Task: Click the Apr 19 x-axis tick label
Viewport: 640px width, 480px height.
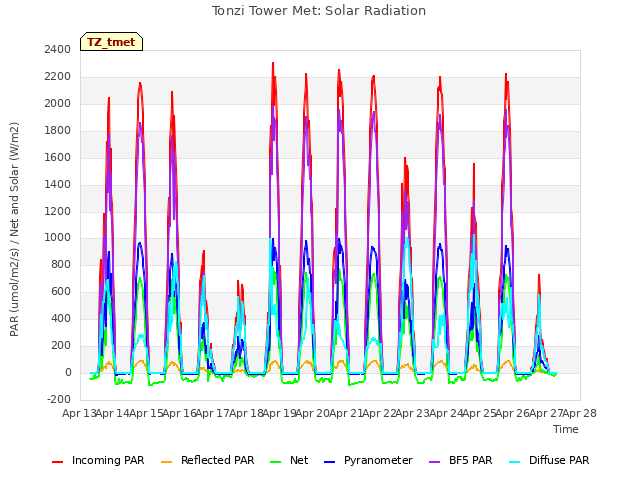Action: pos(280,413)
